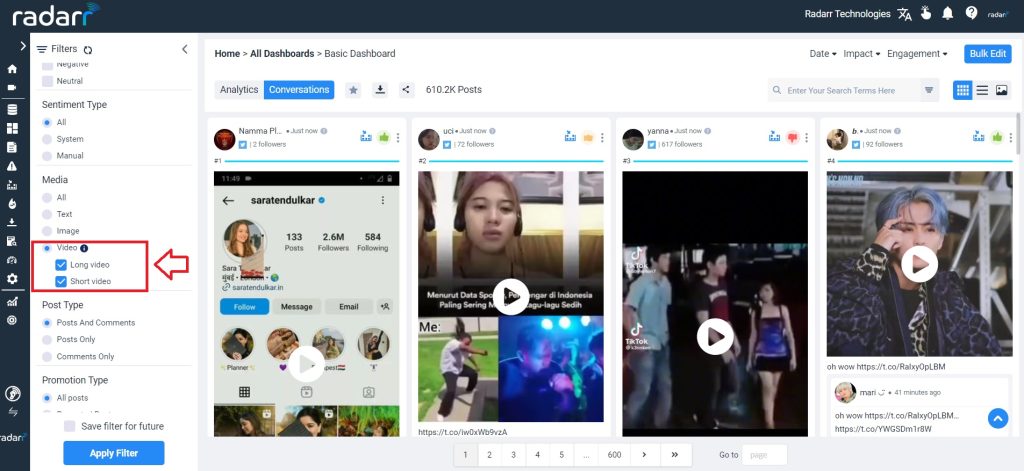The width and height of the screenshot is (1024, 471).
Task: Select Sentiment Type All radio
Action: (47, 122)
